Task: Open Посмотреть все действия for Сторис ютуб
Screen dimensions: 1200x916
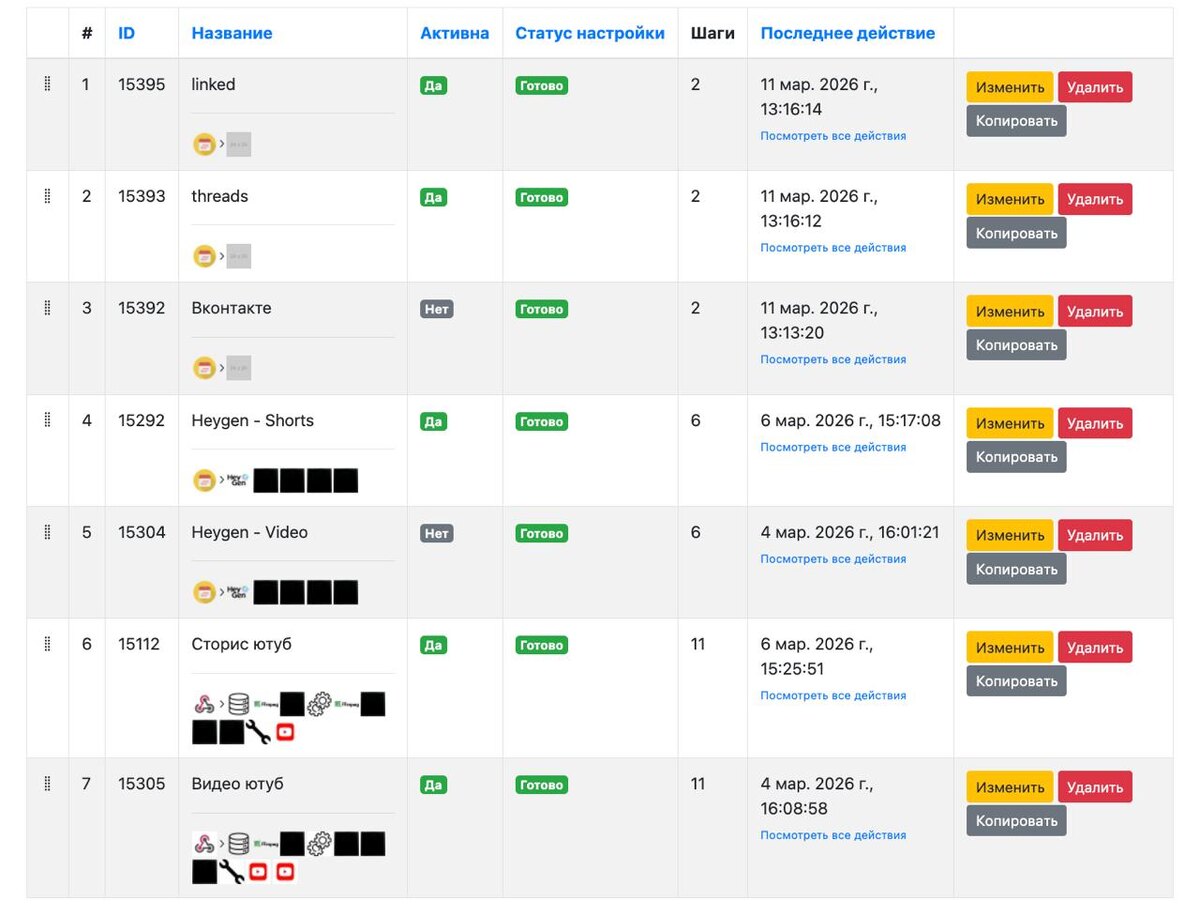Action: 833,695
